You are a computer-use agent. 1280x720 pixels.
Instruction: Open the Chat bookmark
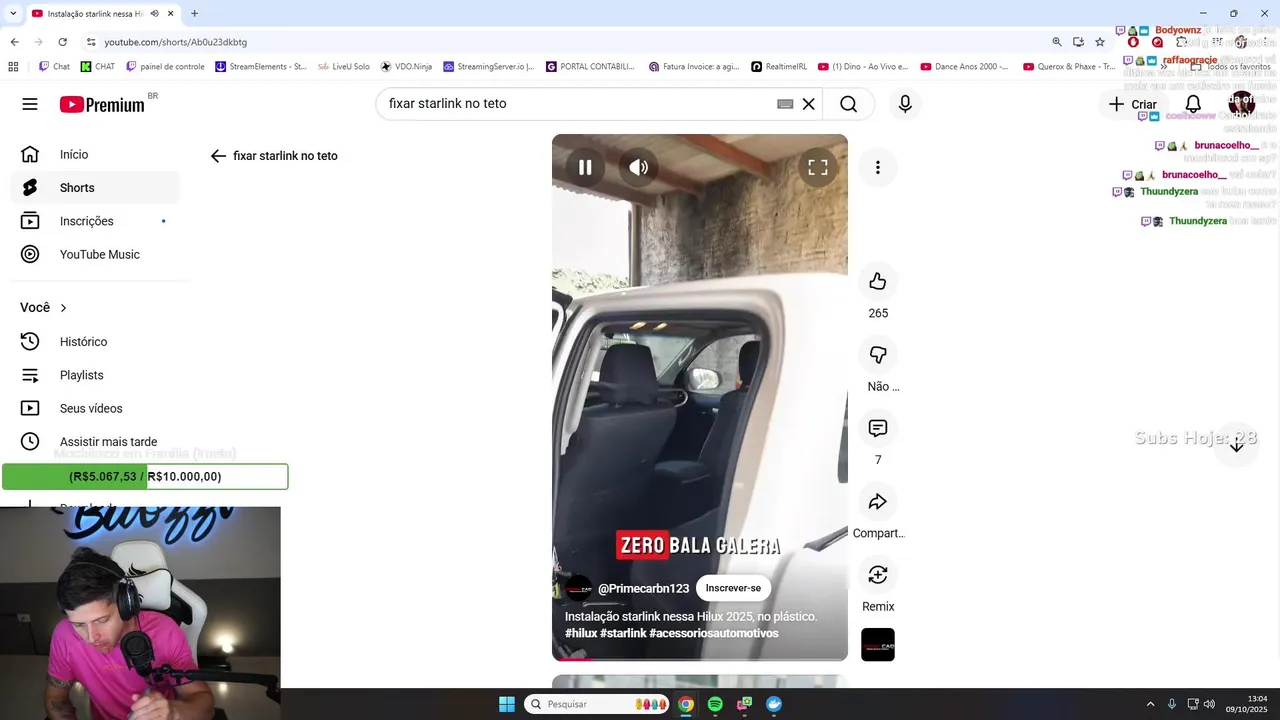click(x=54, y=67)
